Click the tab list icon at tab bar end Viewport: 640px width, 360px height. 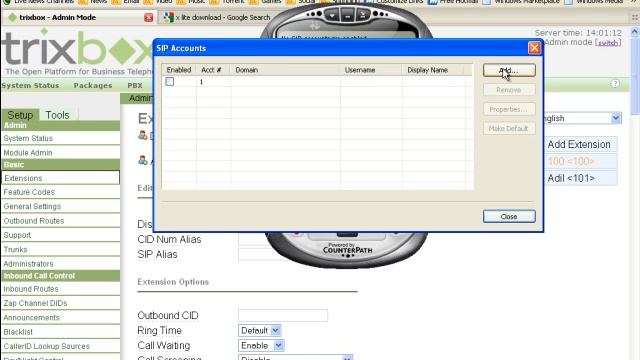point(635,18)
